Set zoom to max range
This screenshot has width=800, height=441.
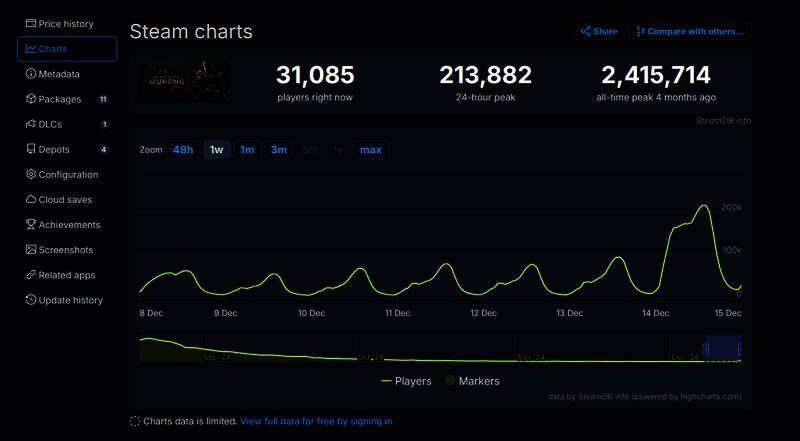[x=371, y=150]
